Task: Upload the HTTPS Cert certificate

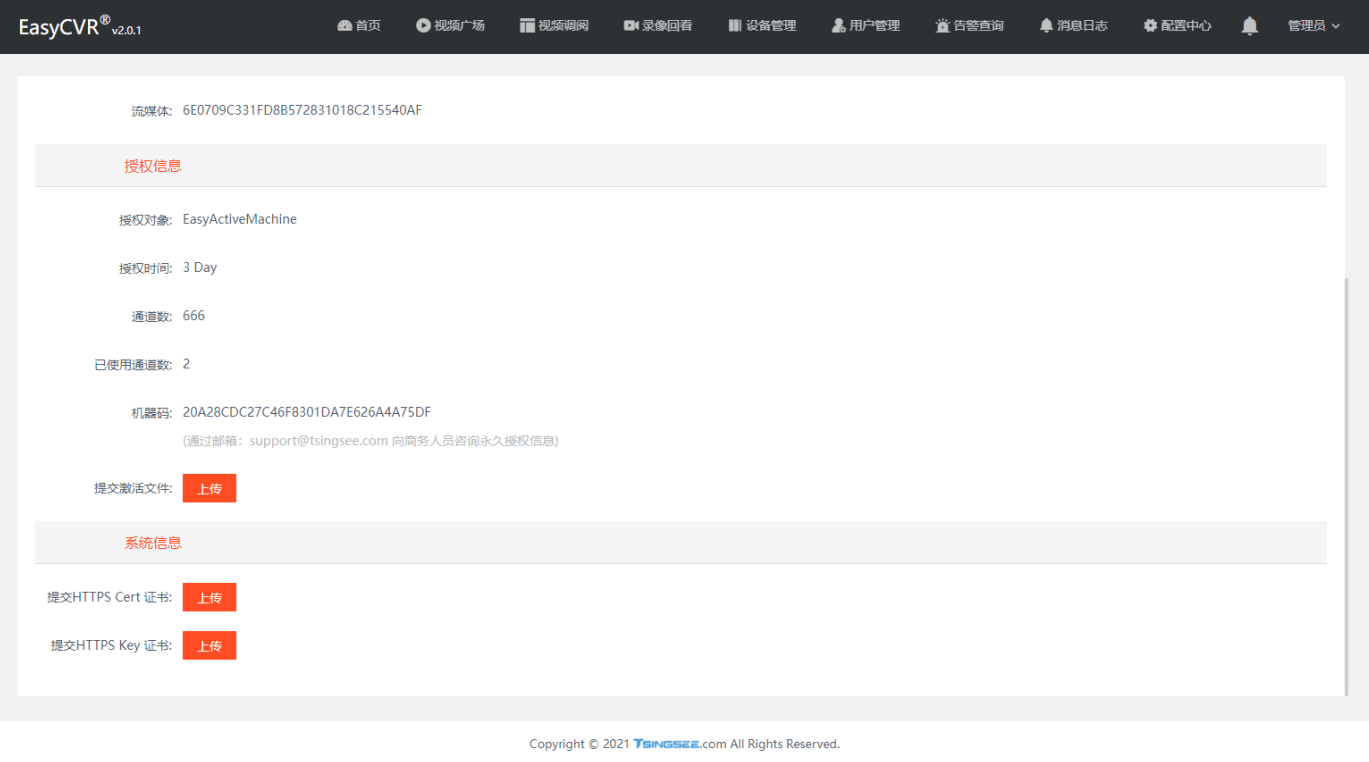Action: pos(209,597)
